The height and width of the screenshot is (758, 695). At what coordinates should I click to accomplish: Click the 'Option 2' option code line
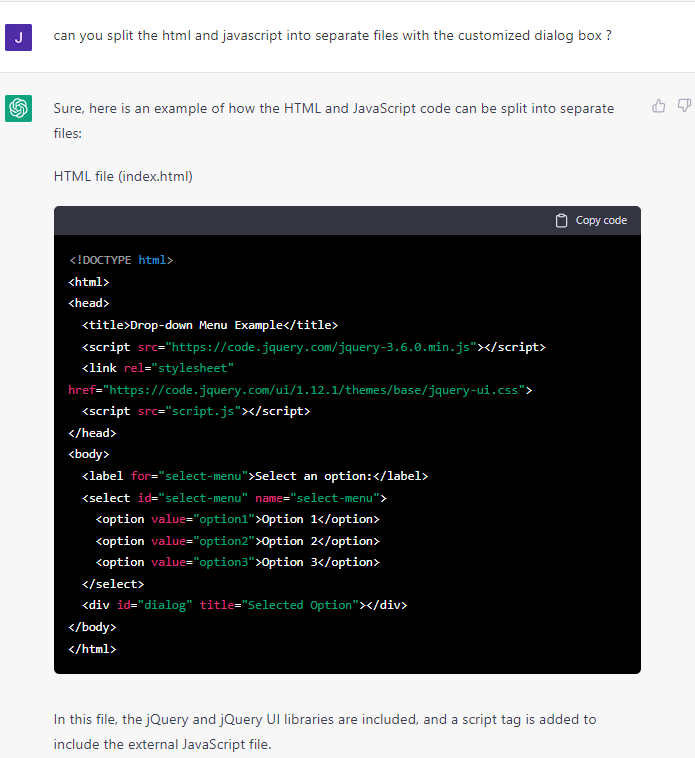pyautogui.click(x=238, y=541)
